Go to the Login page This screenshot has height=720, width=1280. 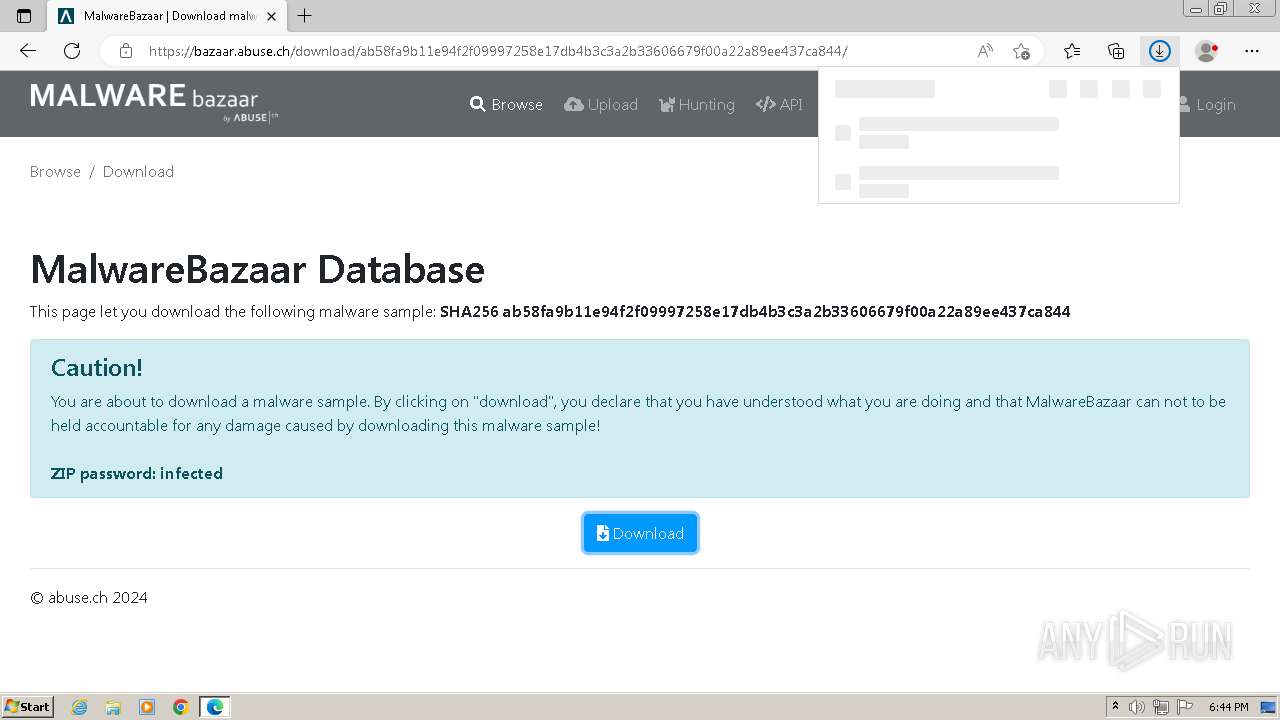(x=1208, y=104)
